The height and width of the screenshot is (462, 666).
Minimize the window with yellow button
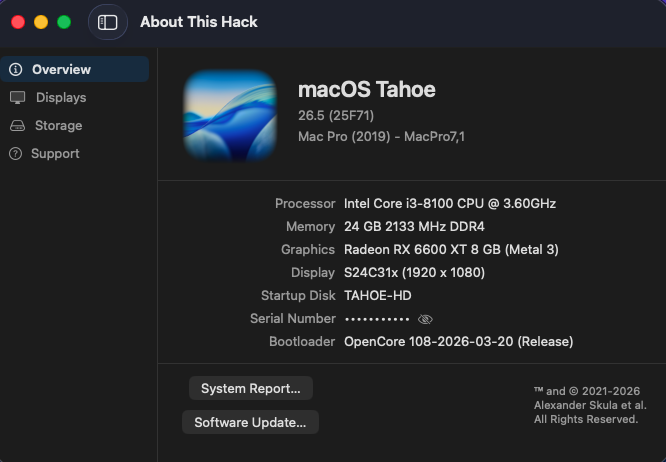pyautogui.click(x=41, y=22)
